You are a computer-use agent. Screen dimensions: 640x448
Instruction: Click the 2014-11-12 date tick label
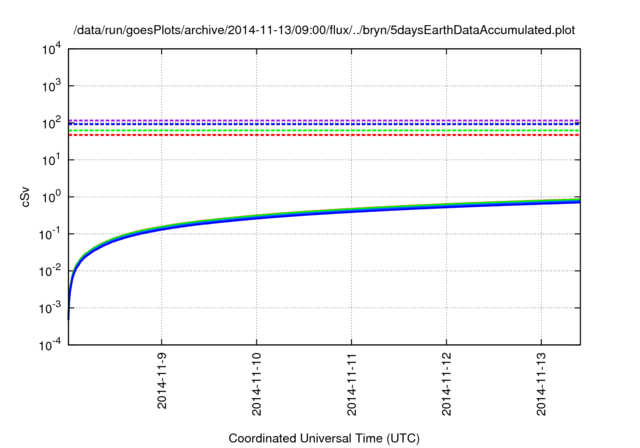(x=447, y=384)
